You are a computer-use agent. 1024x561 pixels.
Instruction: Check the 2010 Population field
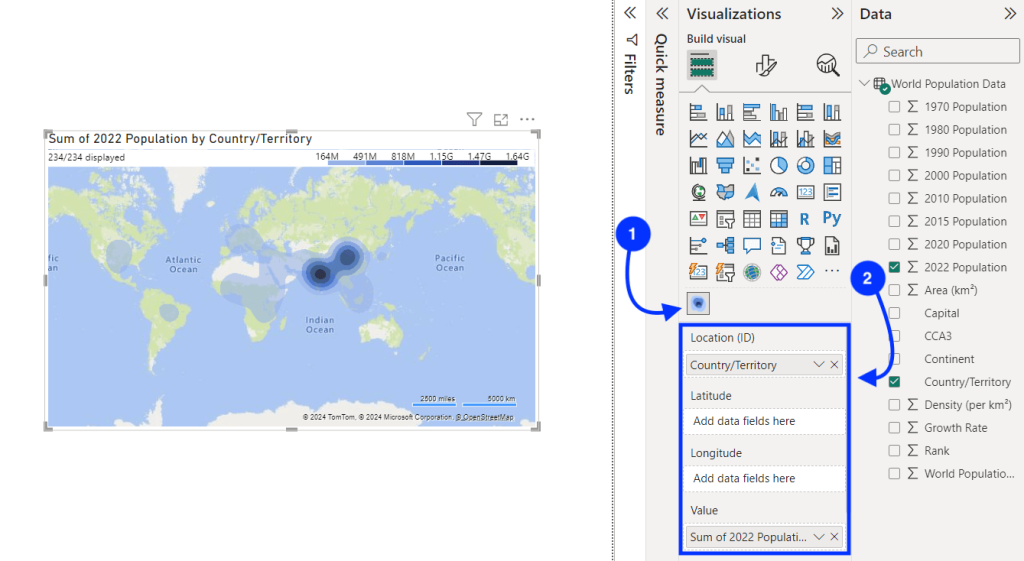tap(894, 198)
